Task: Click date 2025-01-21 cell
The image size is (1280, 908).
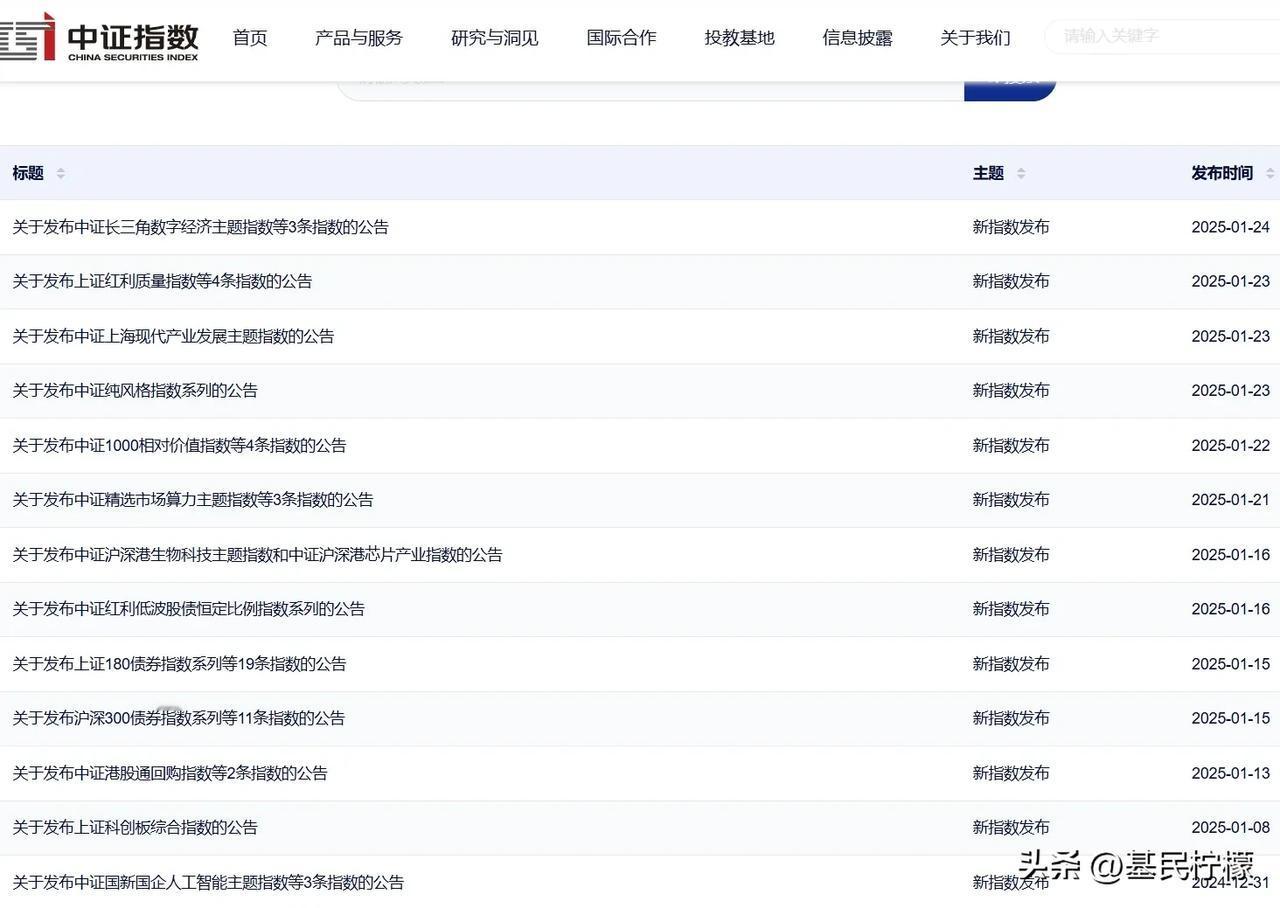Action: pos(1231,499)
